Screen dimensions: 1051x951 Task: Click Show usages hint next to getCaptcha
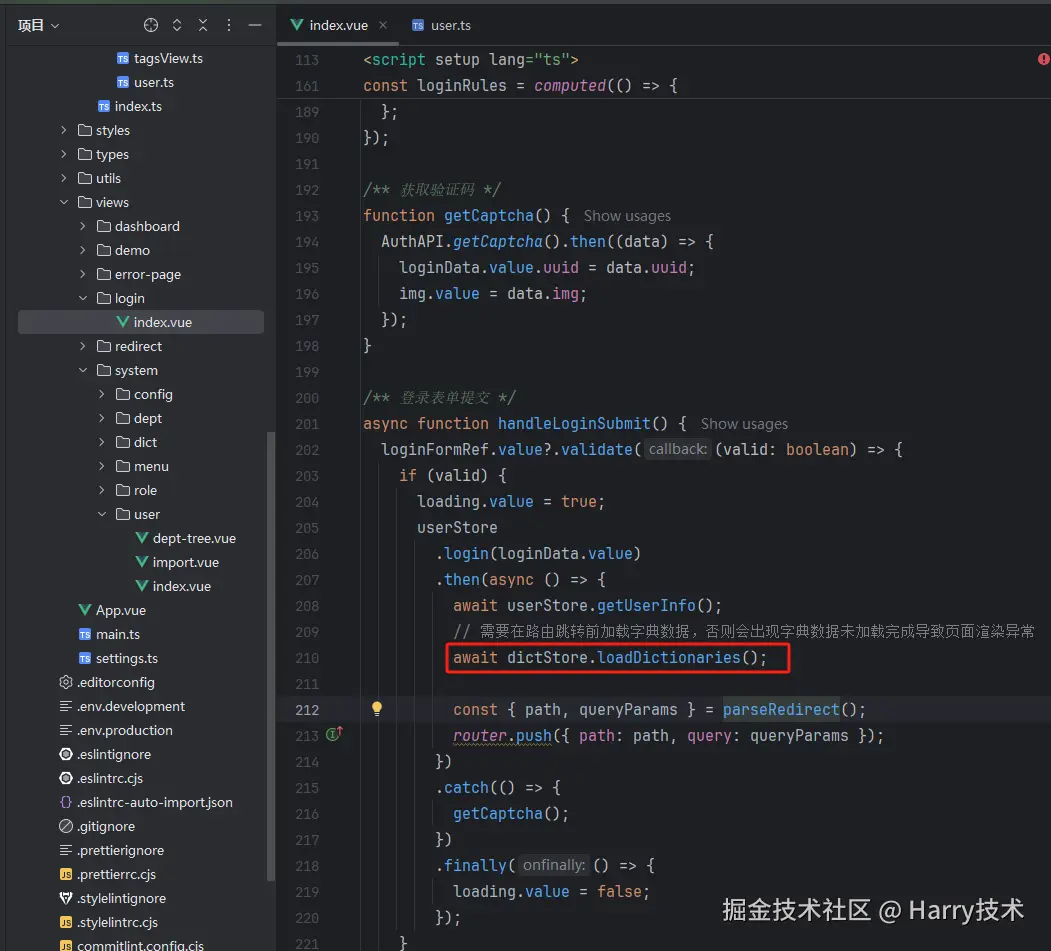pos(627,216)
